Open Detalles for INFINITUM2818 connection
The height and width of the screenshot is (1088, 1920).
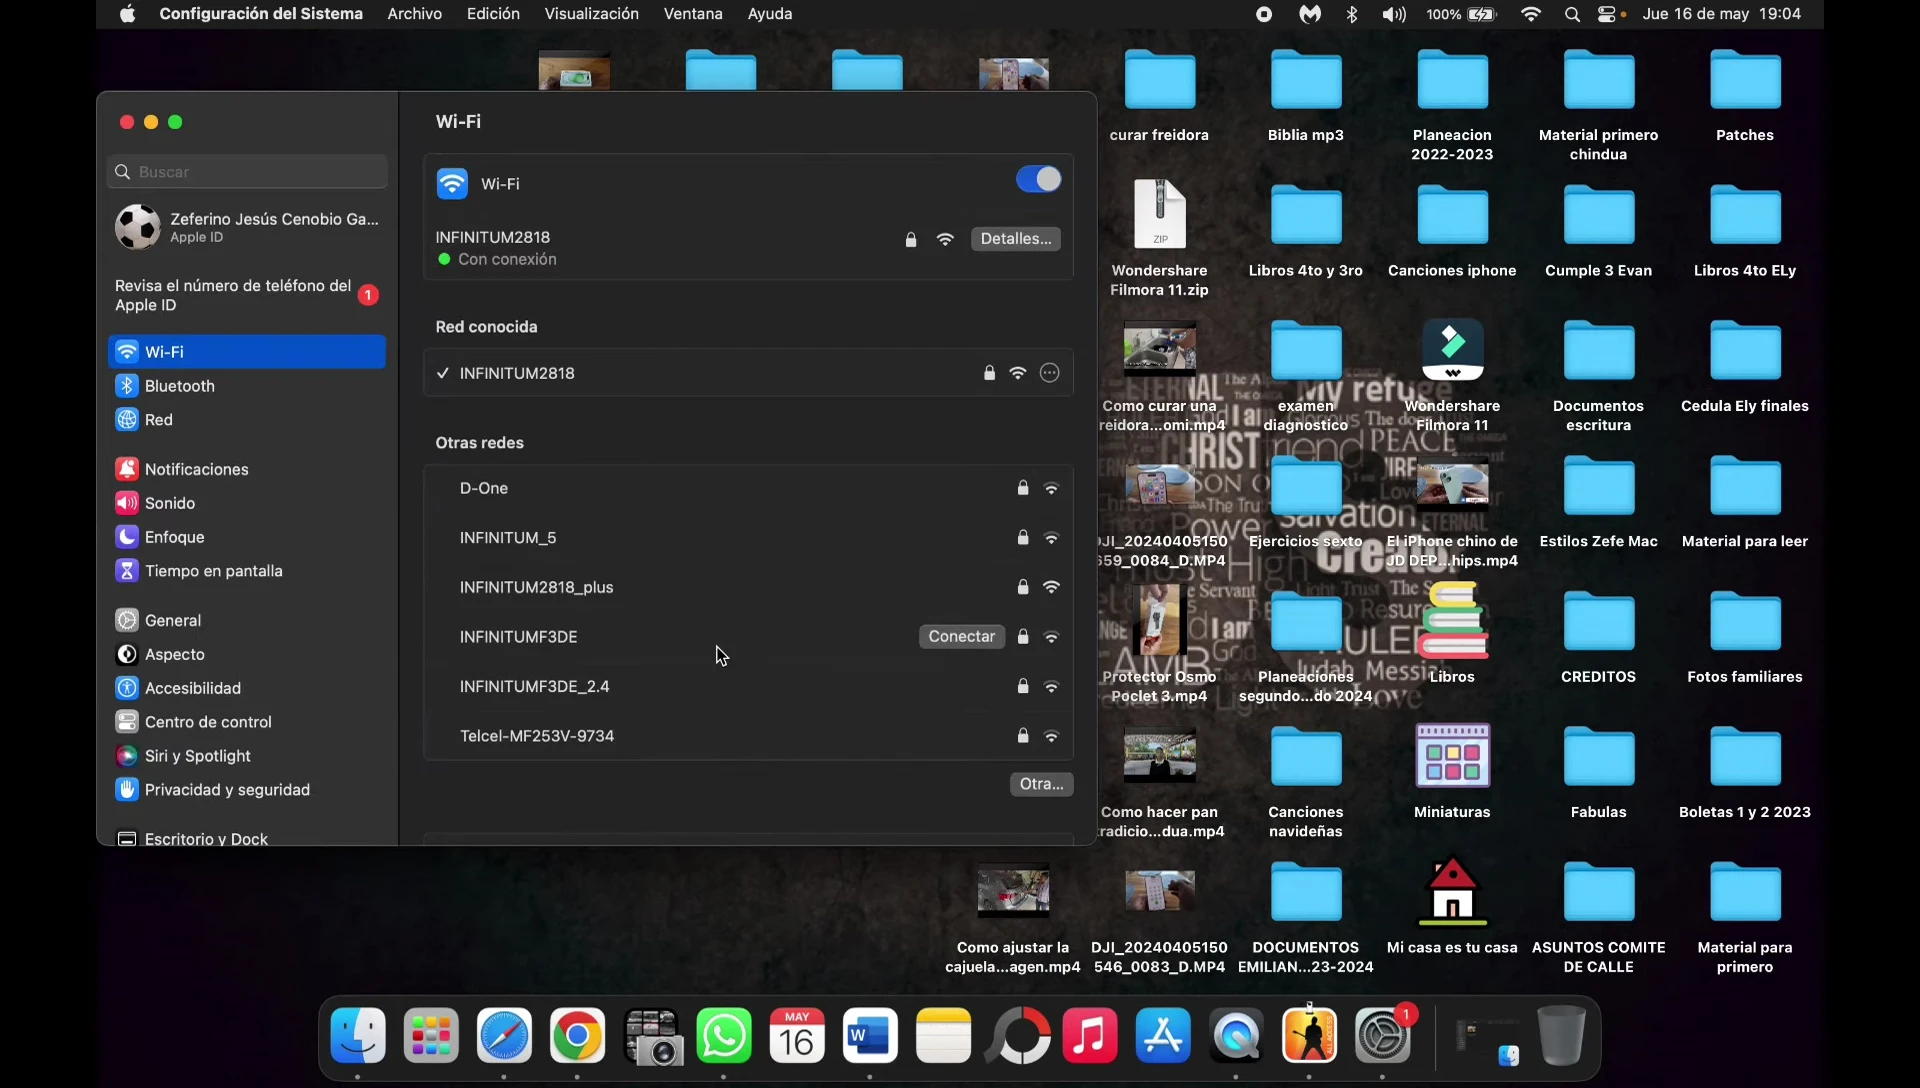(x=1015, y=239)
